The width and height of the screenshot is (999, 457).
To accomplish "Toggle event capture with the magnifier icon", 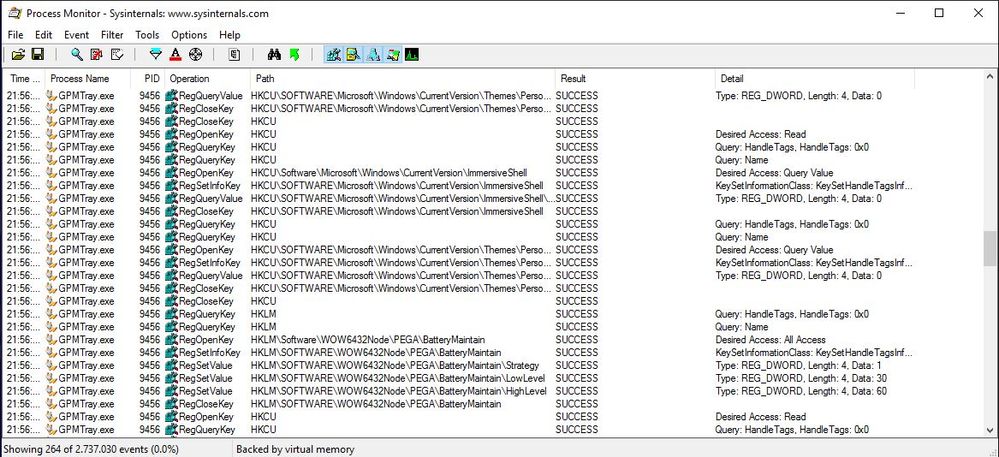I will pyautogui.click(x=77, y=54).
